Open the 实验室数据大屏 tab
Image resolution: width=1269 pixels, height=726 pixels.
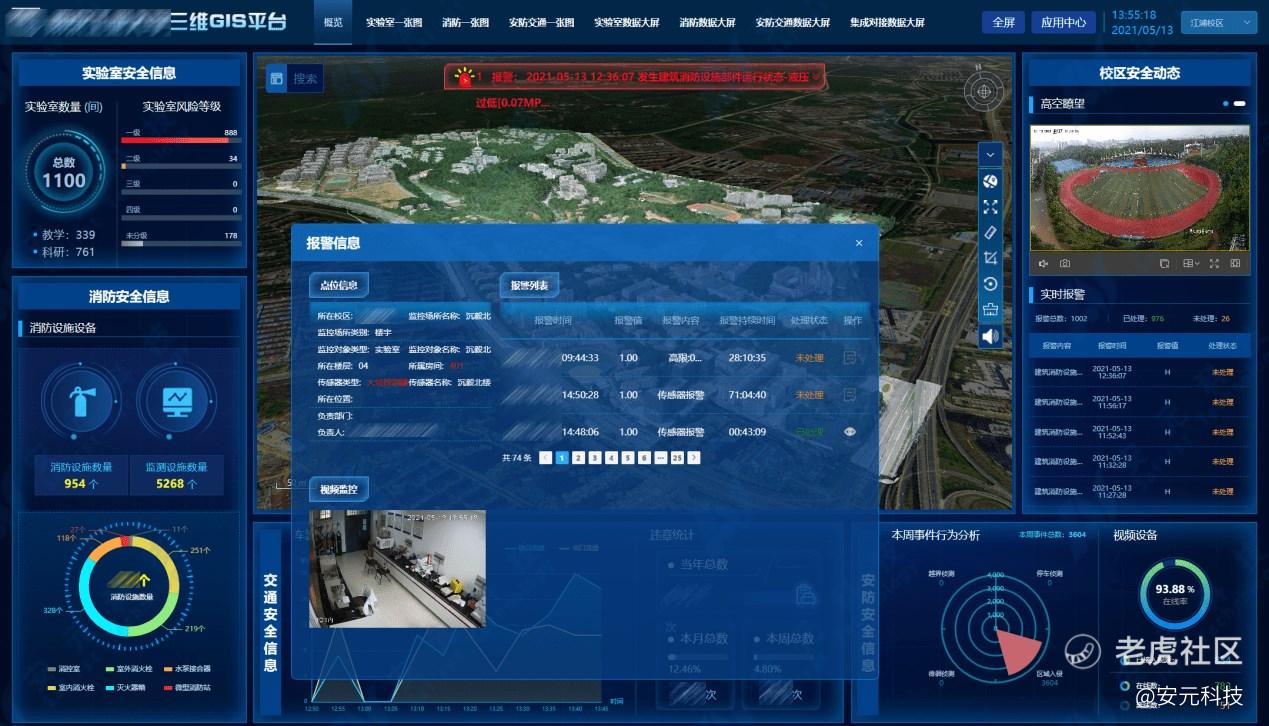(627, 22)
